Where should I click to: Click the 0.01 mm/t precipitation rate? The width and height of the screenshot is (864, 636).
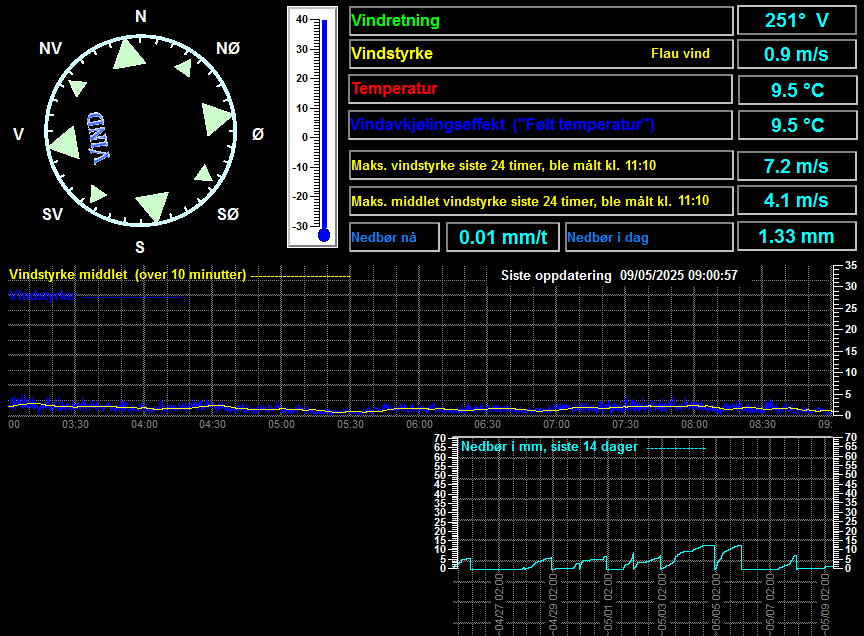[x=503, y=238]
